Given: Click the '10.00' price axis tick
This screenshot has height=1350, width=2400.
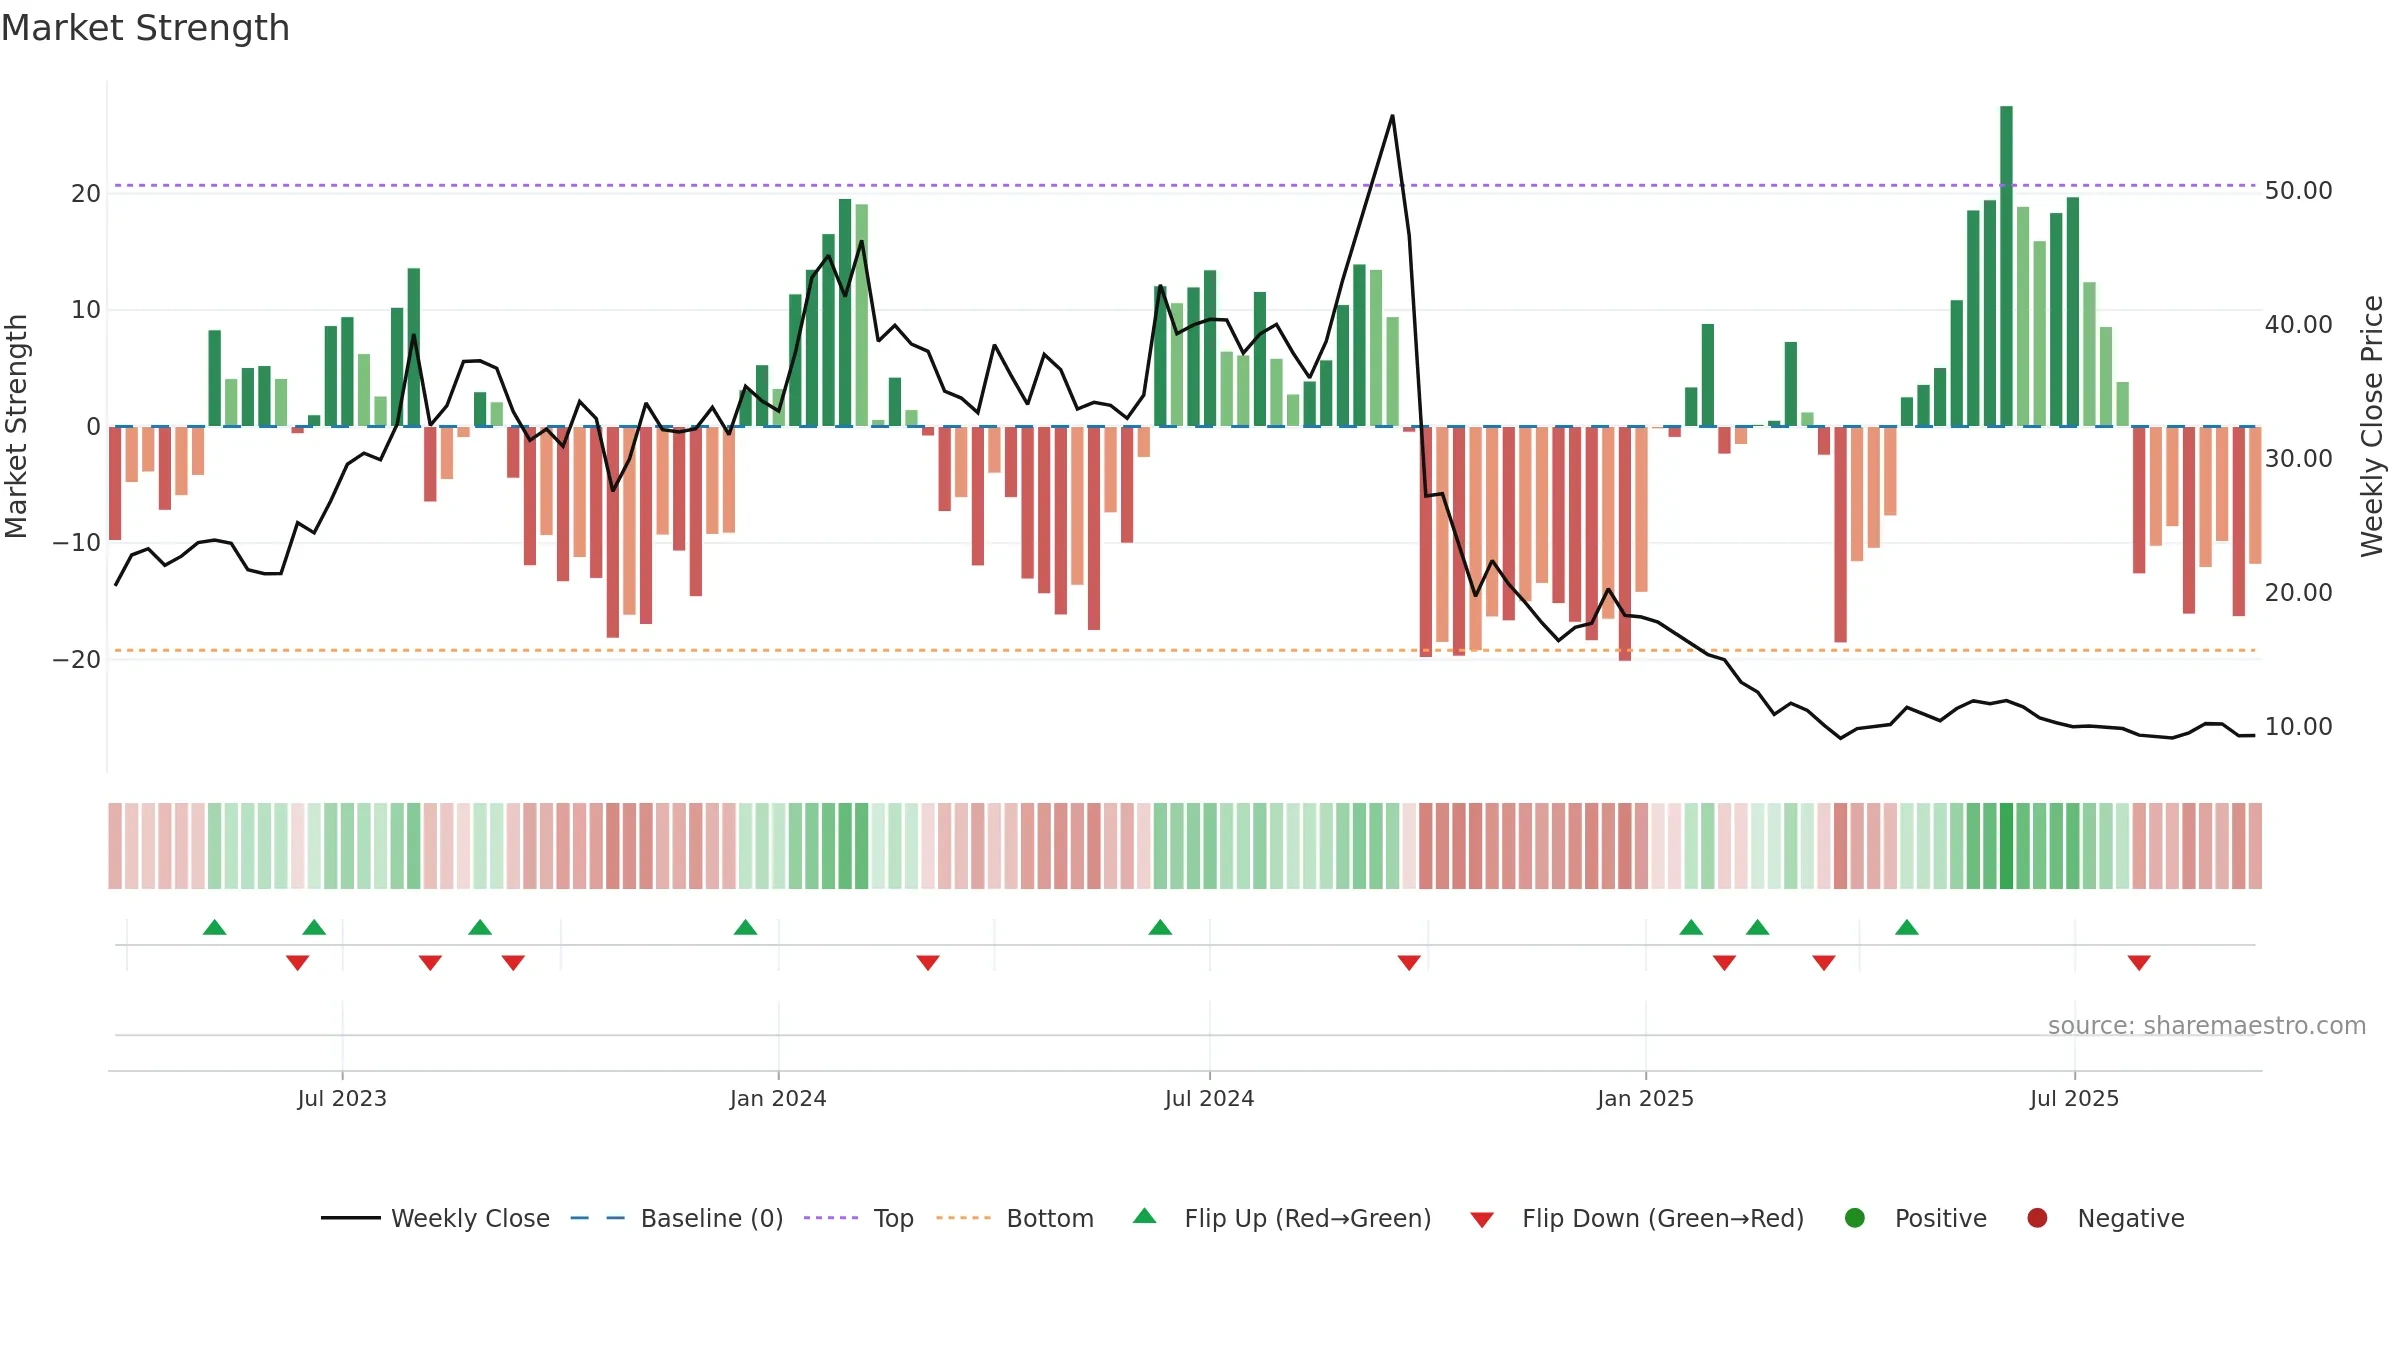Looking at the screenshot, I should tap(2298, 727).
